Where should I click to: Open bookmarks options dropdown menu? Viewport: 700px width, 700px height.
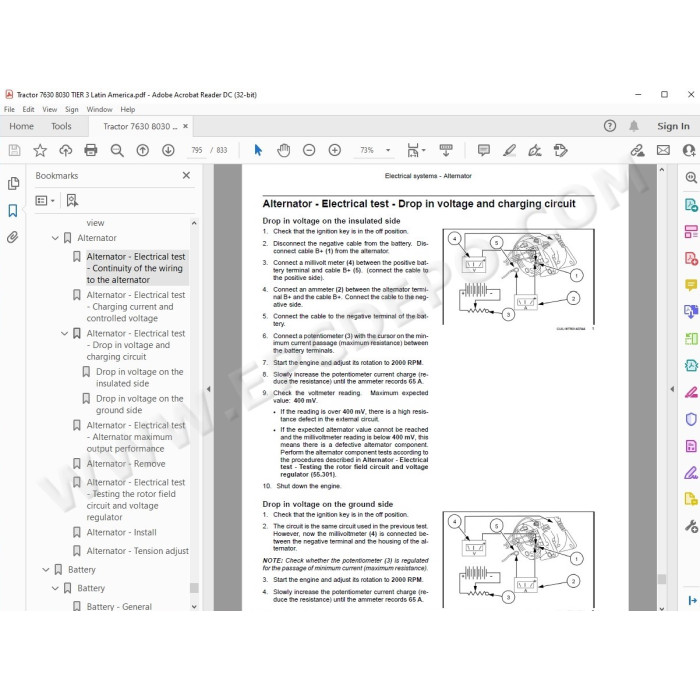tap(45, 200)
